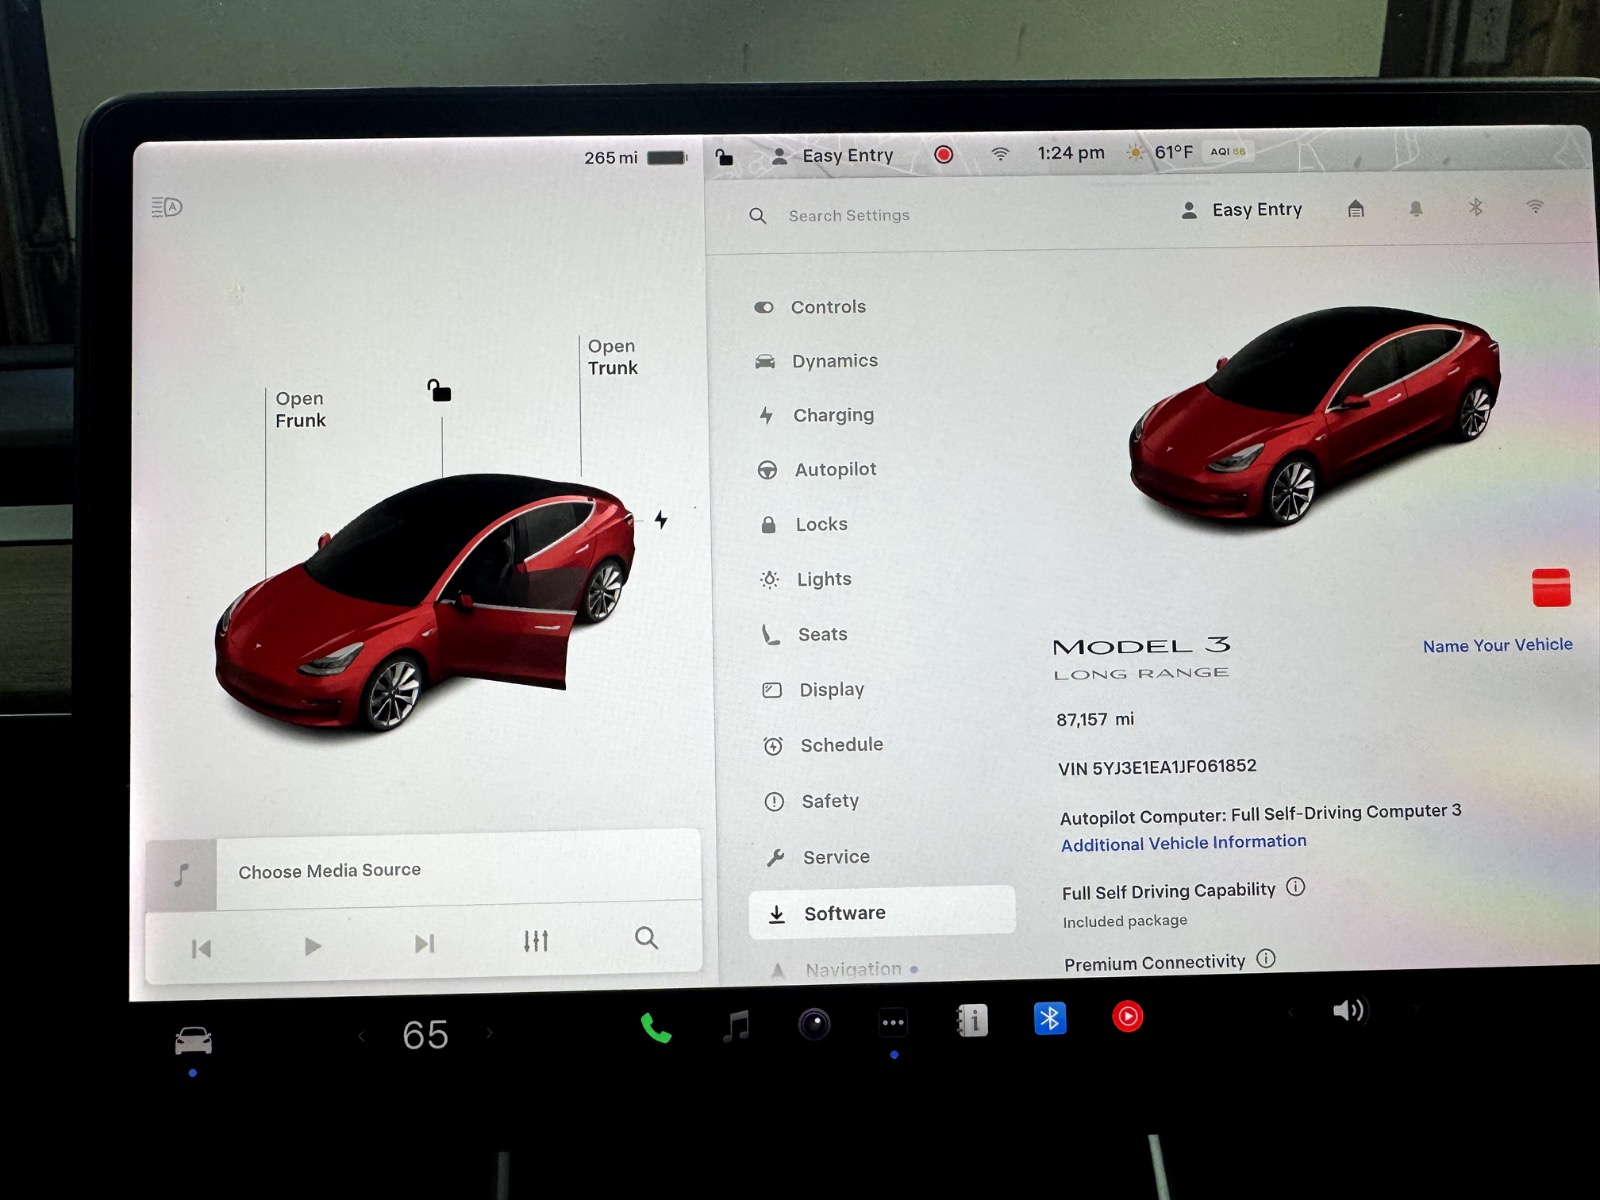Expand all apps with three-dot button
Screen dimensions: 1600x1200
tap(893, 1022)
